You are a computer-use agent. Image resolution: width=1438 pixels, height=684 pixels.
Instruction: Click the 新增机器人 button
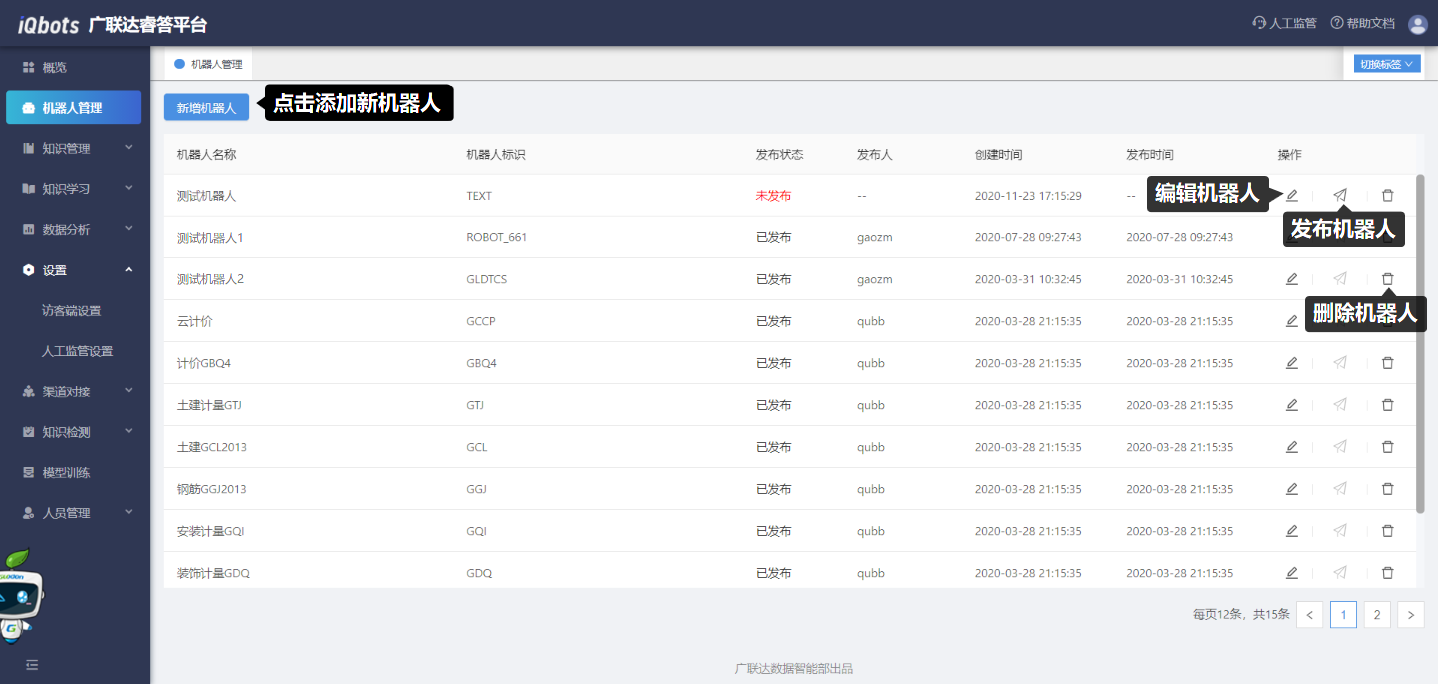coord(206,108)
